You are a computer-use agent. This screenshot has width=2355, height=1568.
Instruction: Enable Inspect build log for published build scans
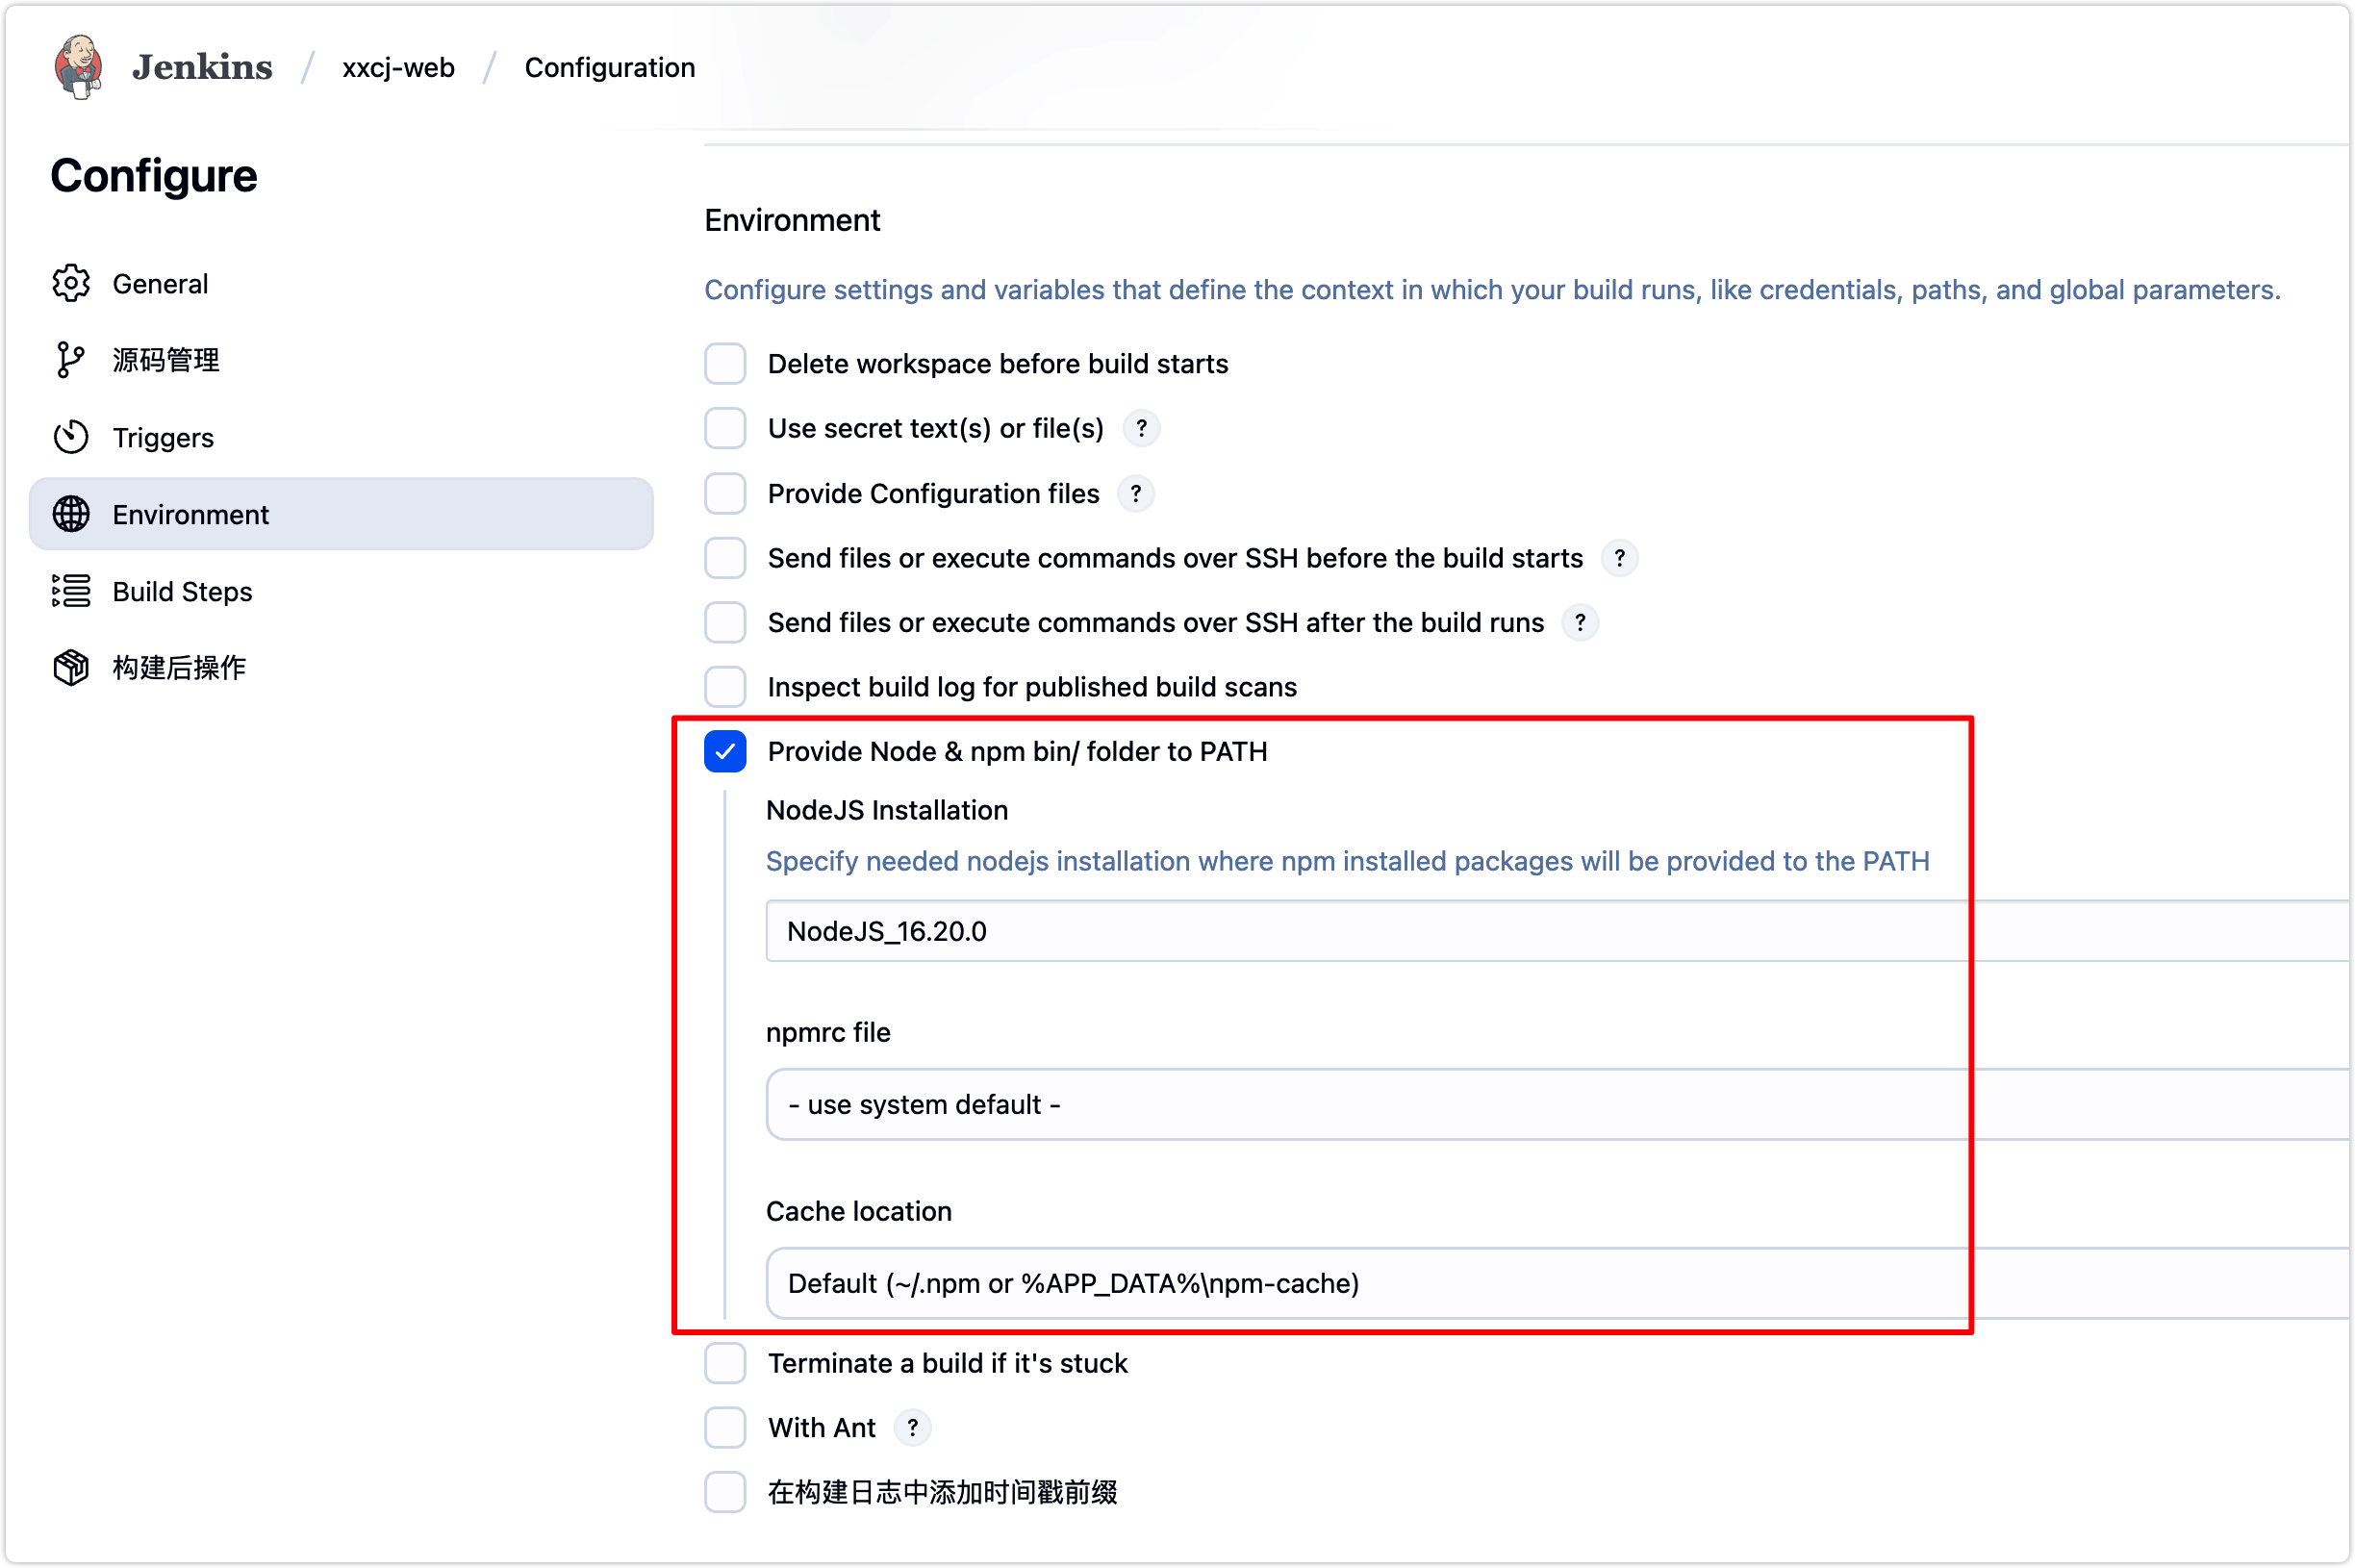(725, 687)
